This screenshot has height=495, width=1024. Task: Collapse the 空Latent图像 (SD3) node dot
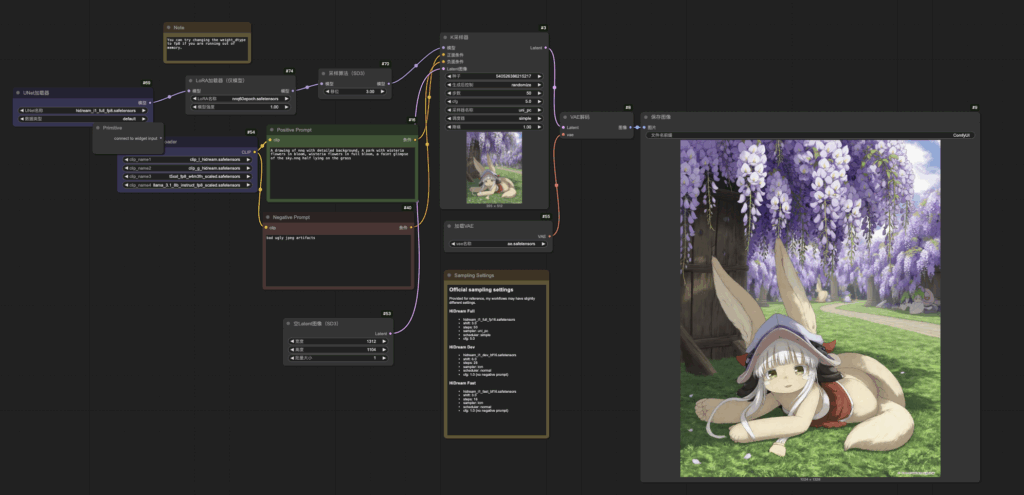pyautogui.click(x=289, y=324)
